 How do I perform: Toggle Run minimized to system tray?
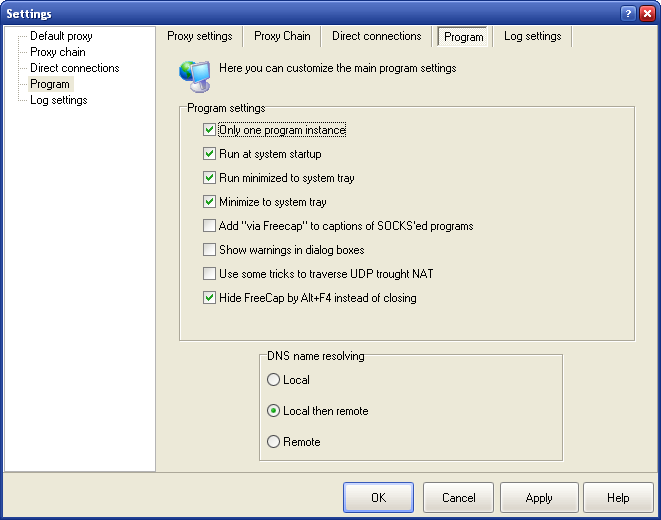209,178
